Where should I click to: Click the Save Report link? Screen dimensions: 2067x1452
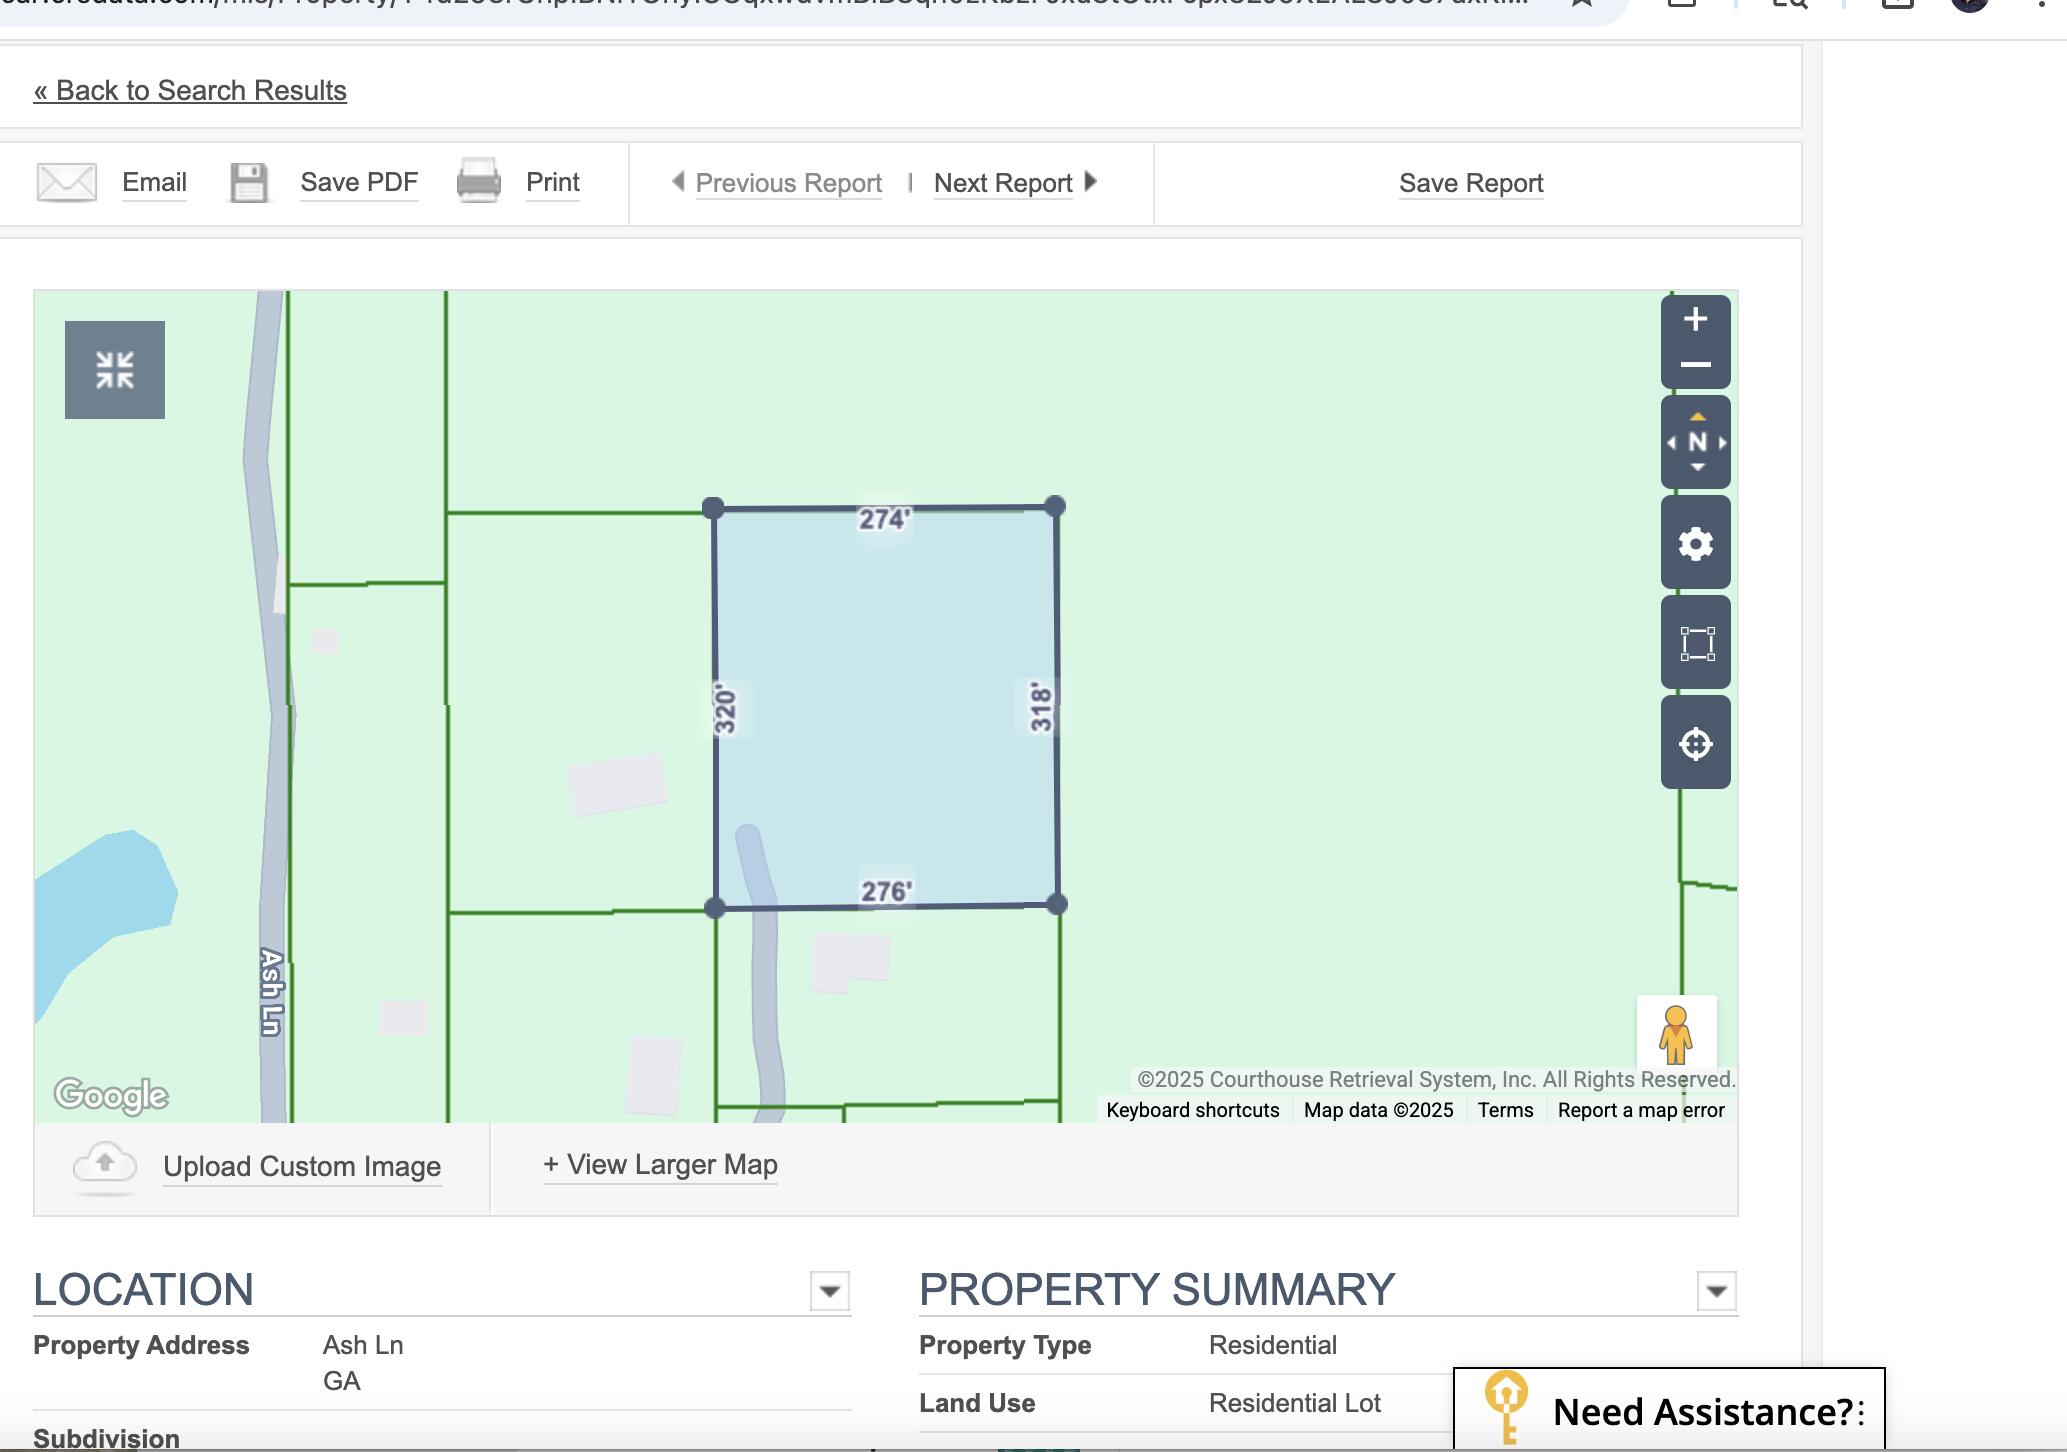point(1470,183)
